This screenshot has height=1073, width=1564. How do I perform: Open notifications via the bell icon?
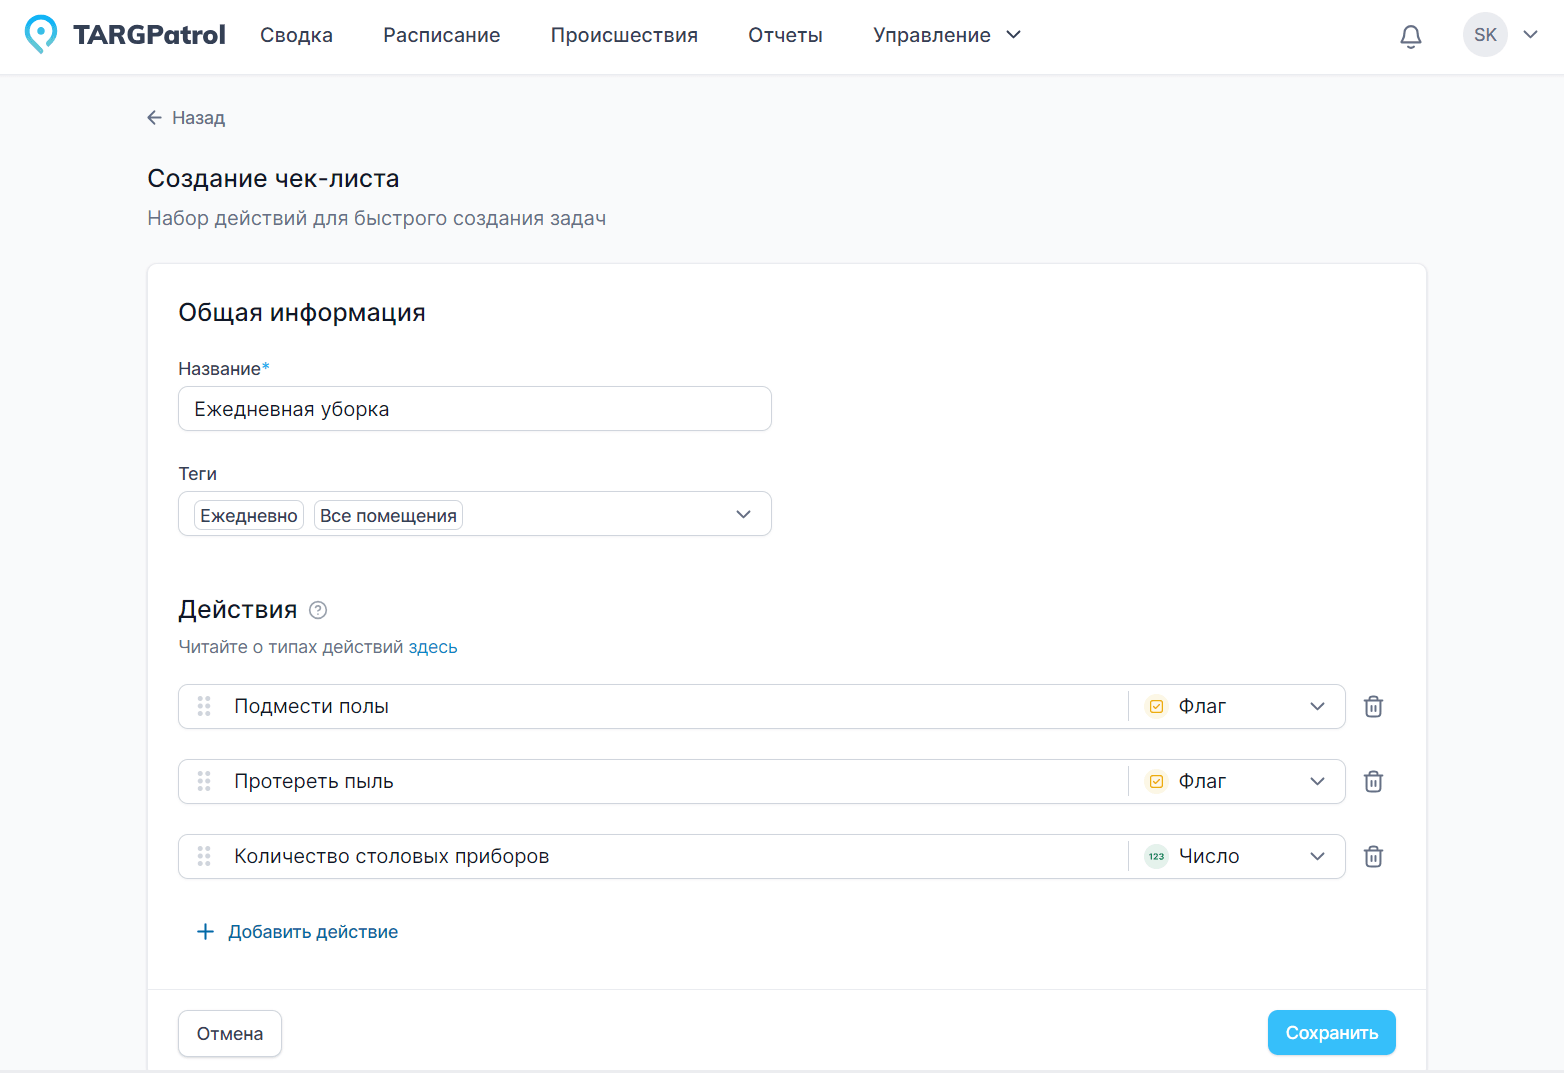[1410, 35]
